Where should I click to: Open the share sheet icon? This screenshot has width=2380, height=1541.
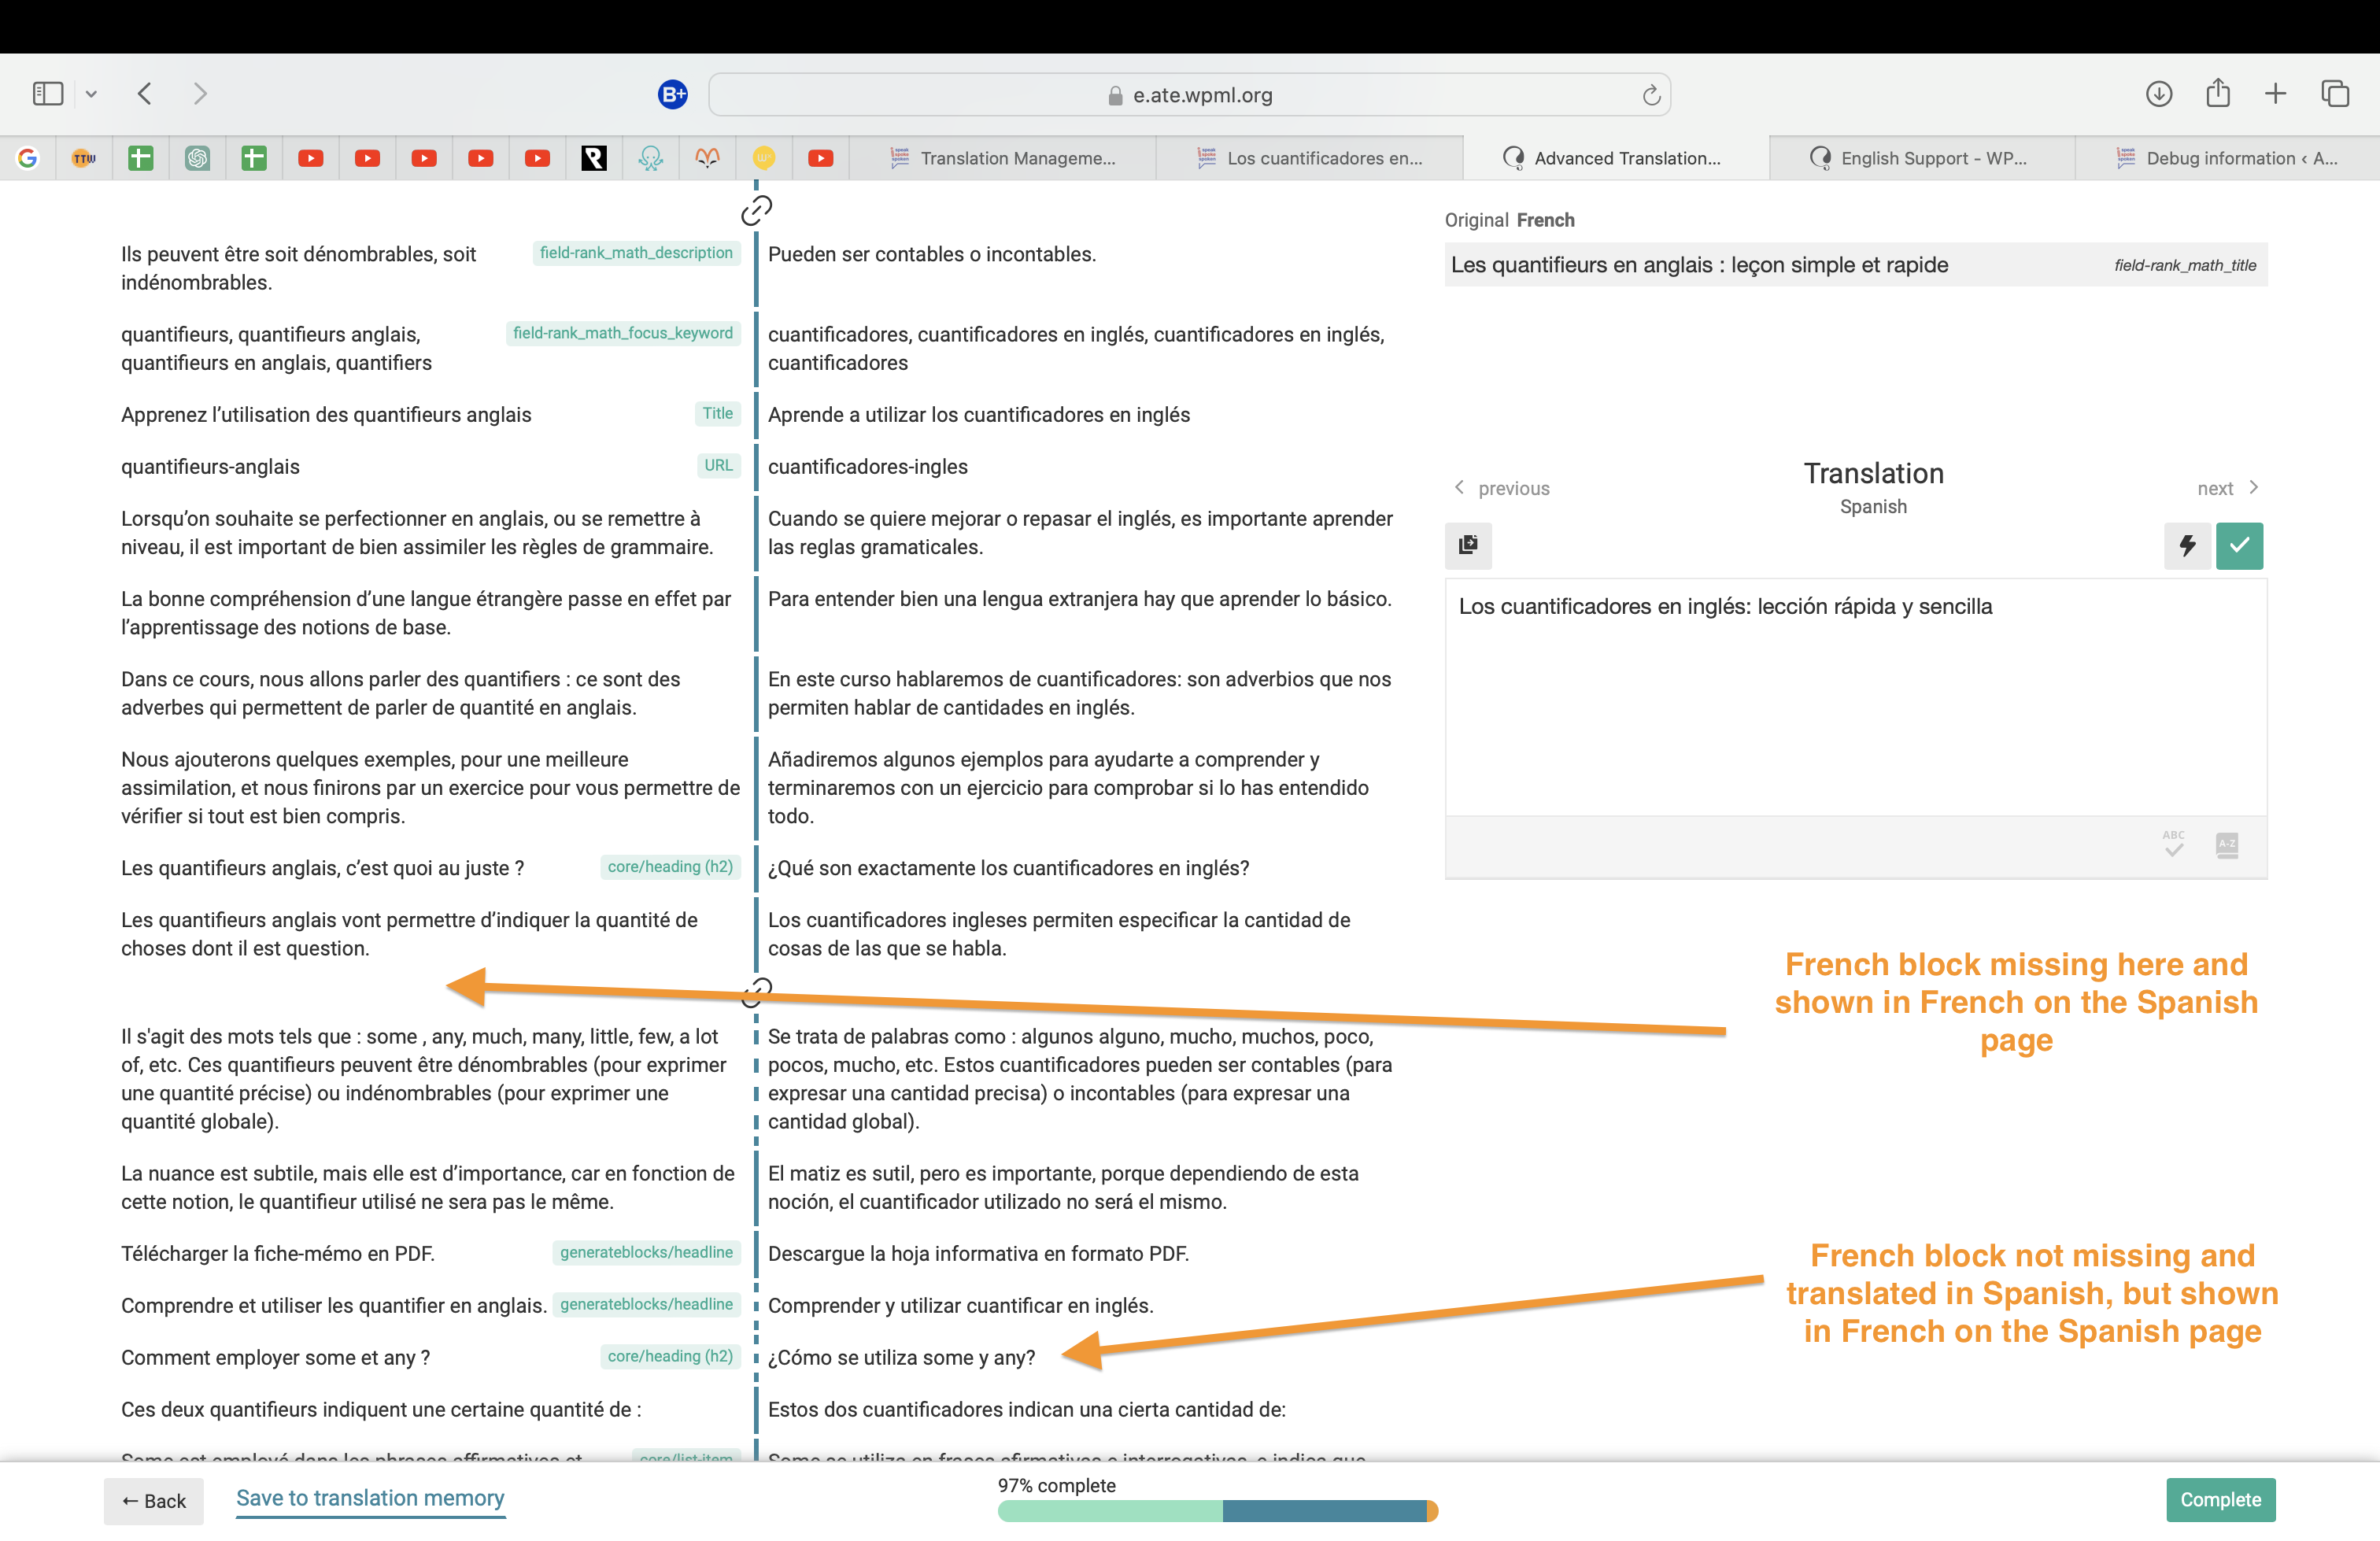(x=2218, y=93)
